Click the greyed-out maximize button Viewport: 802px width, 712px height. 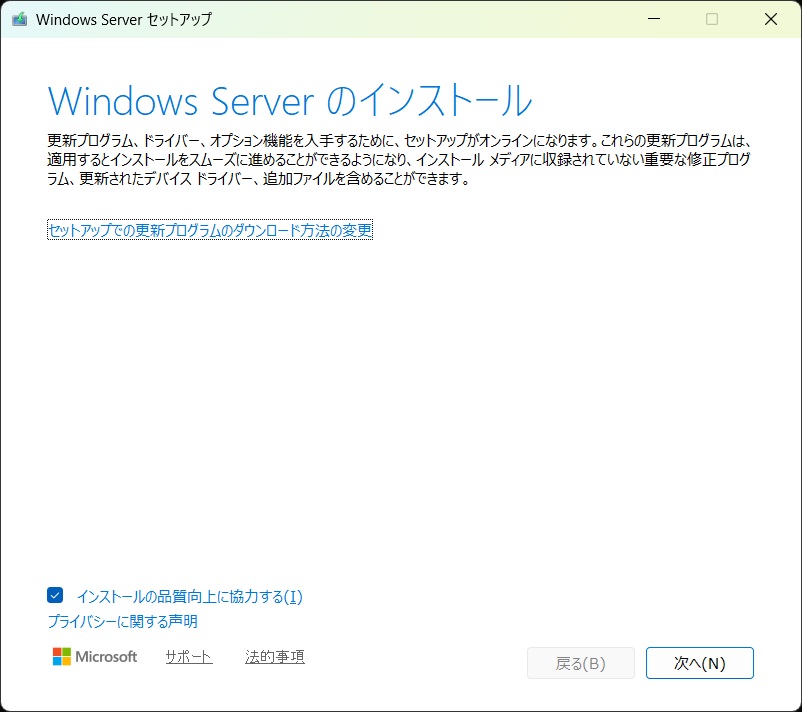coord(712,19)
